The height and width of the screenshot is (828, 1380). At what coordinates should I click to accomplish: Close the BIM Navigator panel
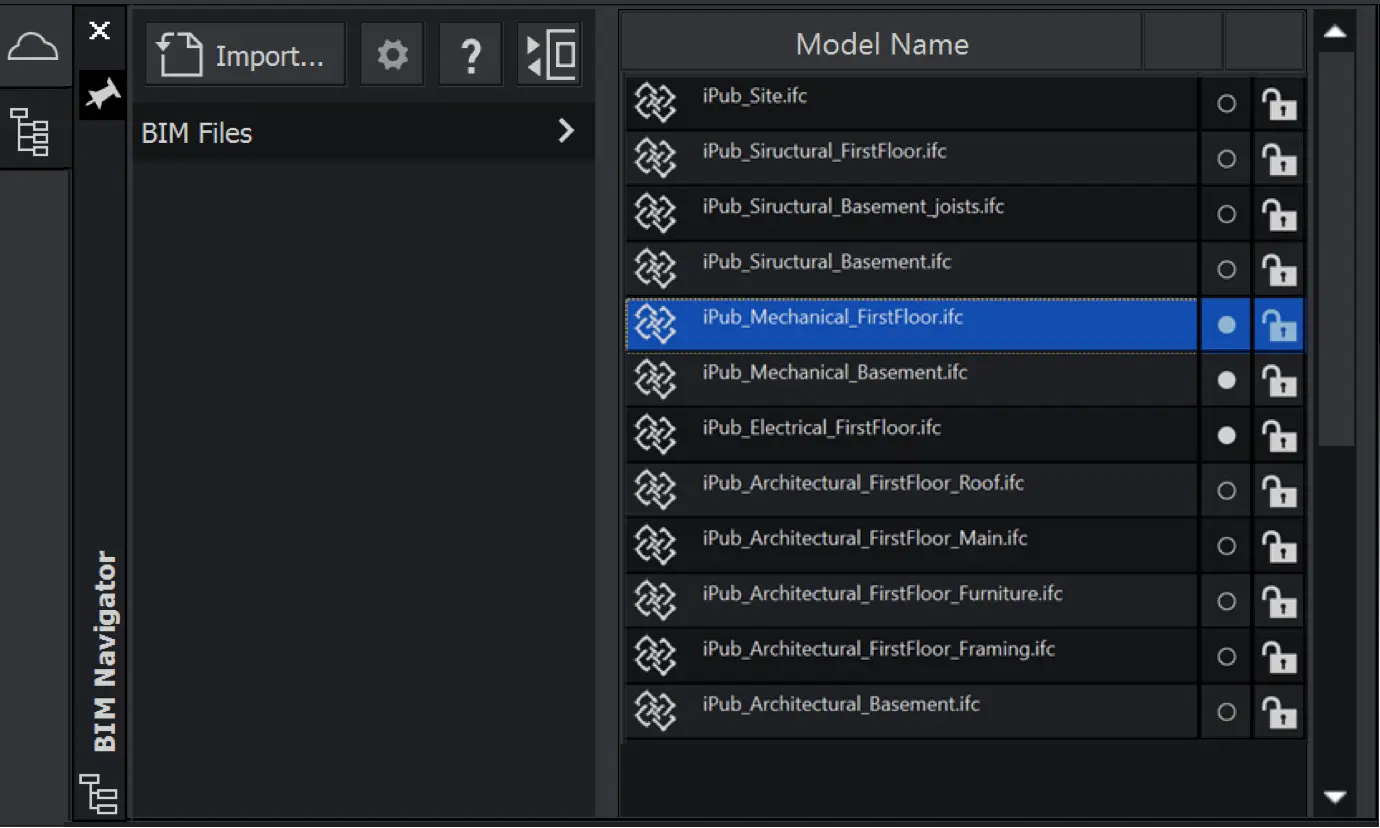click(100, 31)
